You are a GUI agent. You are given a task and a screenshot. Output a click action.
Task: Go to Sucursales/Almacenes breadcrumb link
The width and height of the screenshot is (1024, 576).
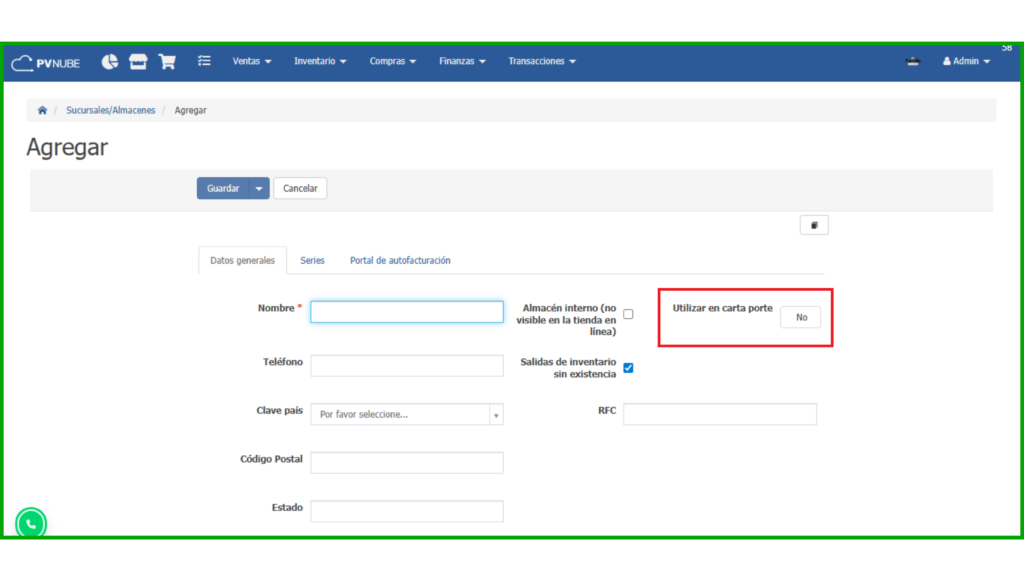click(111, 110)
